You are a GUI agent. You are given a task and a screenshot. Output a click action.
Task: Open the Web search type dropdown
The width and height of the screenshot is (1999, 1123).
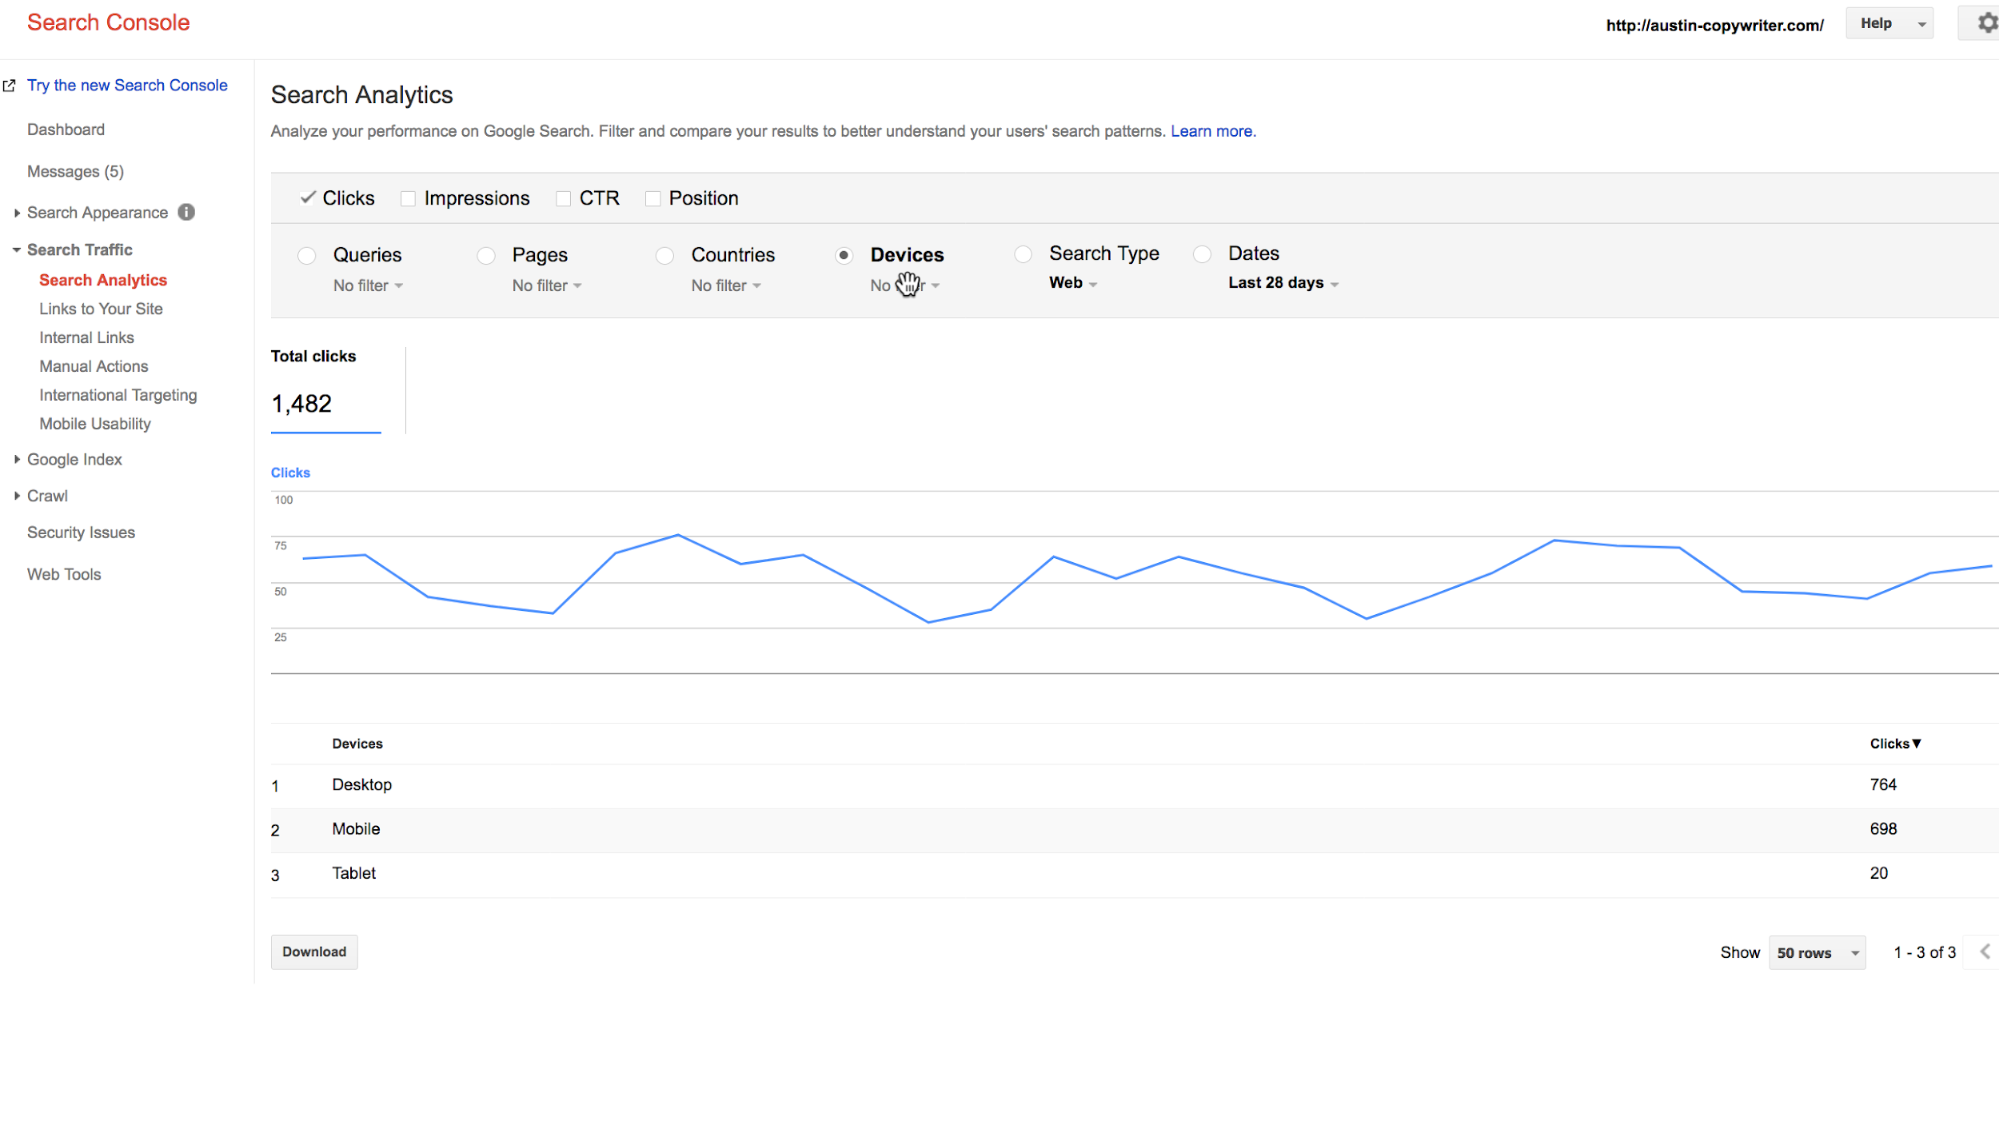pos(1070,283)
